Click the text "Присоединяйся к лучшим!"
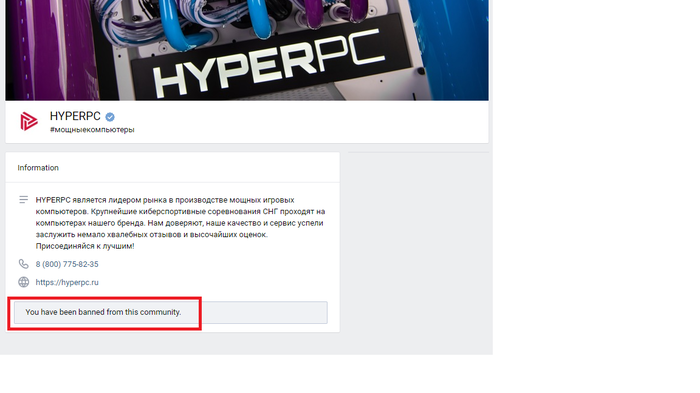The image size is (700, 393). pyautogui.click(x=85, y=246)
